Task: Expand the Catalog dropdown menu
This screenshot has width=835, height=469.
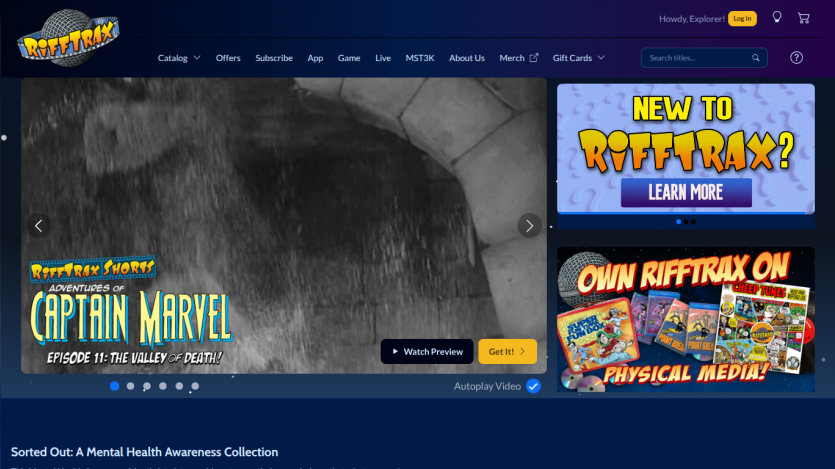Action: click(x=179, y=57)
